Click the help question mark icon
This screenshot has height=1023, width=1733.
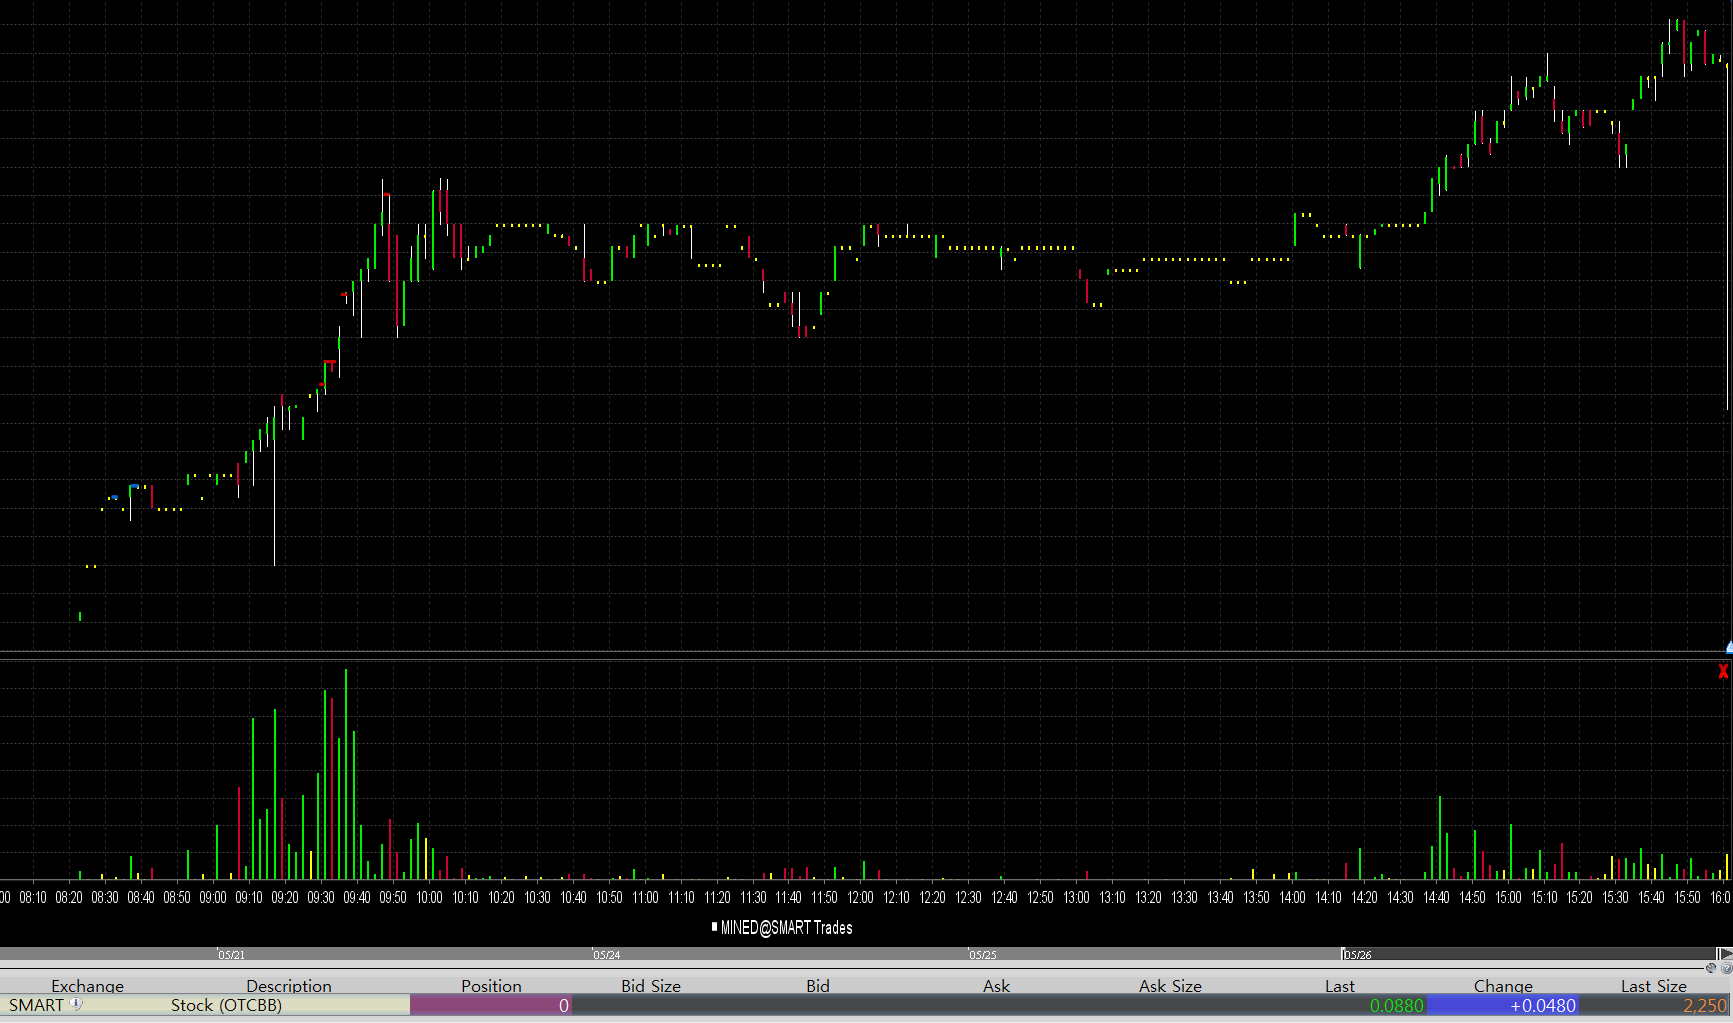pyautogui.click(x=1726, y=968)
